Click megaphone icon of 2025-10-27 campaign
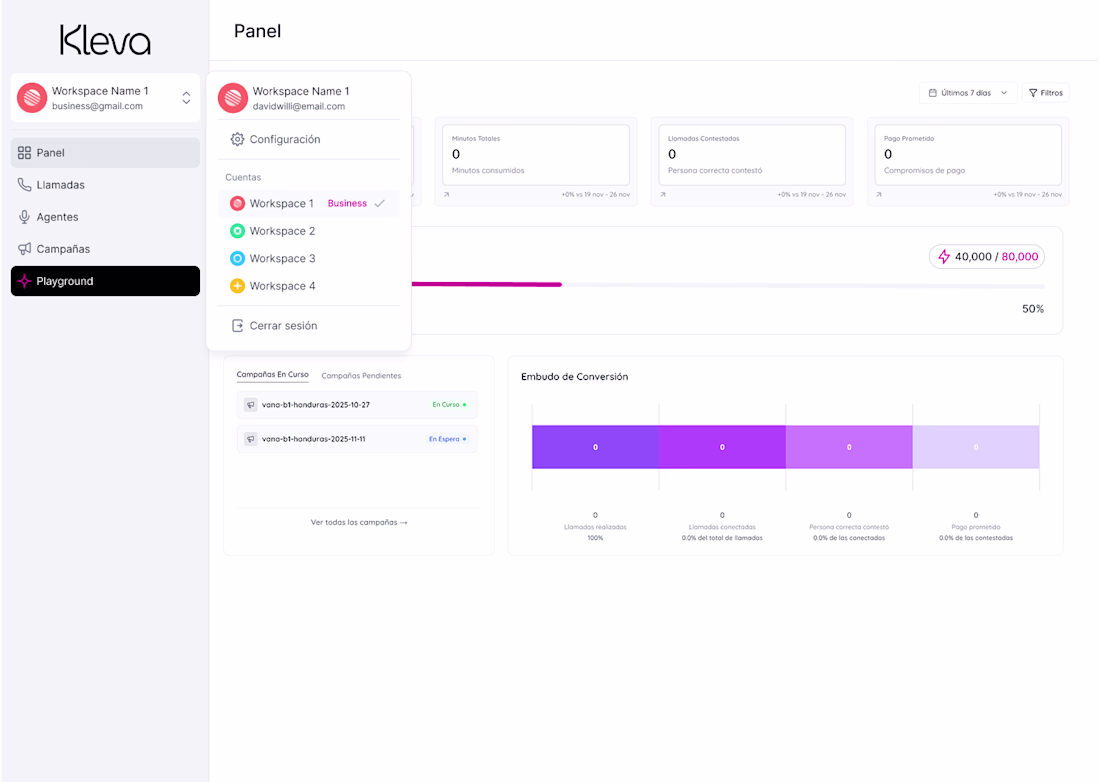The width and height of the screenshot is (1100, 782). 250,405
